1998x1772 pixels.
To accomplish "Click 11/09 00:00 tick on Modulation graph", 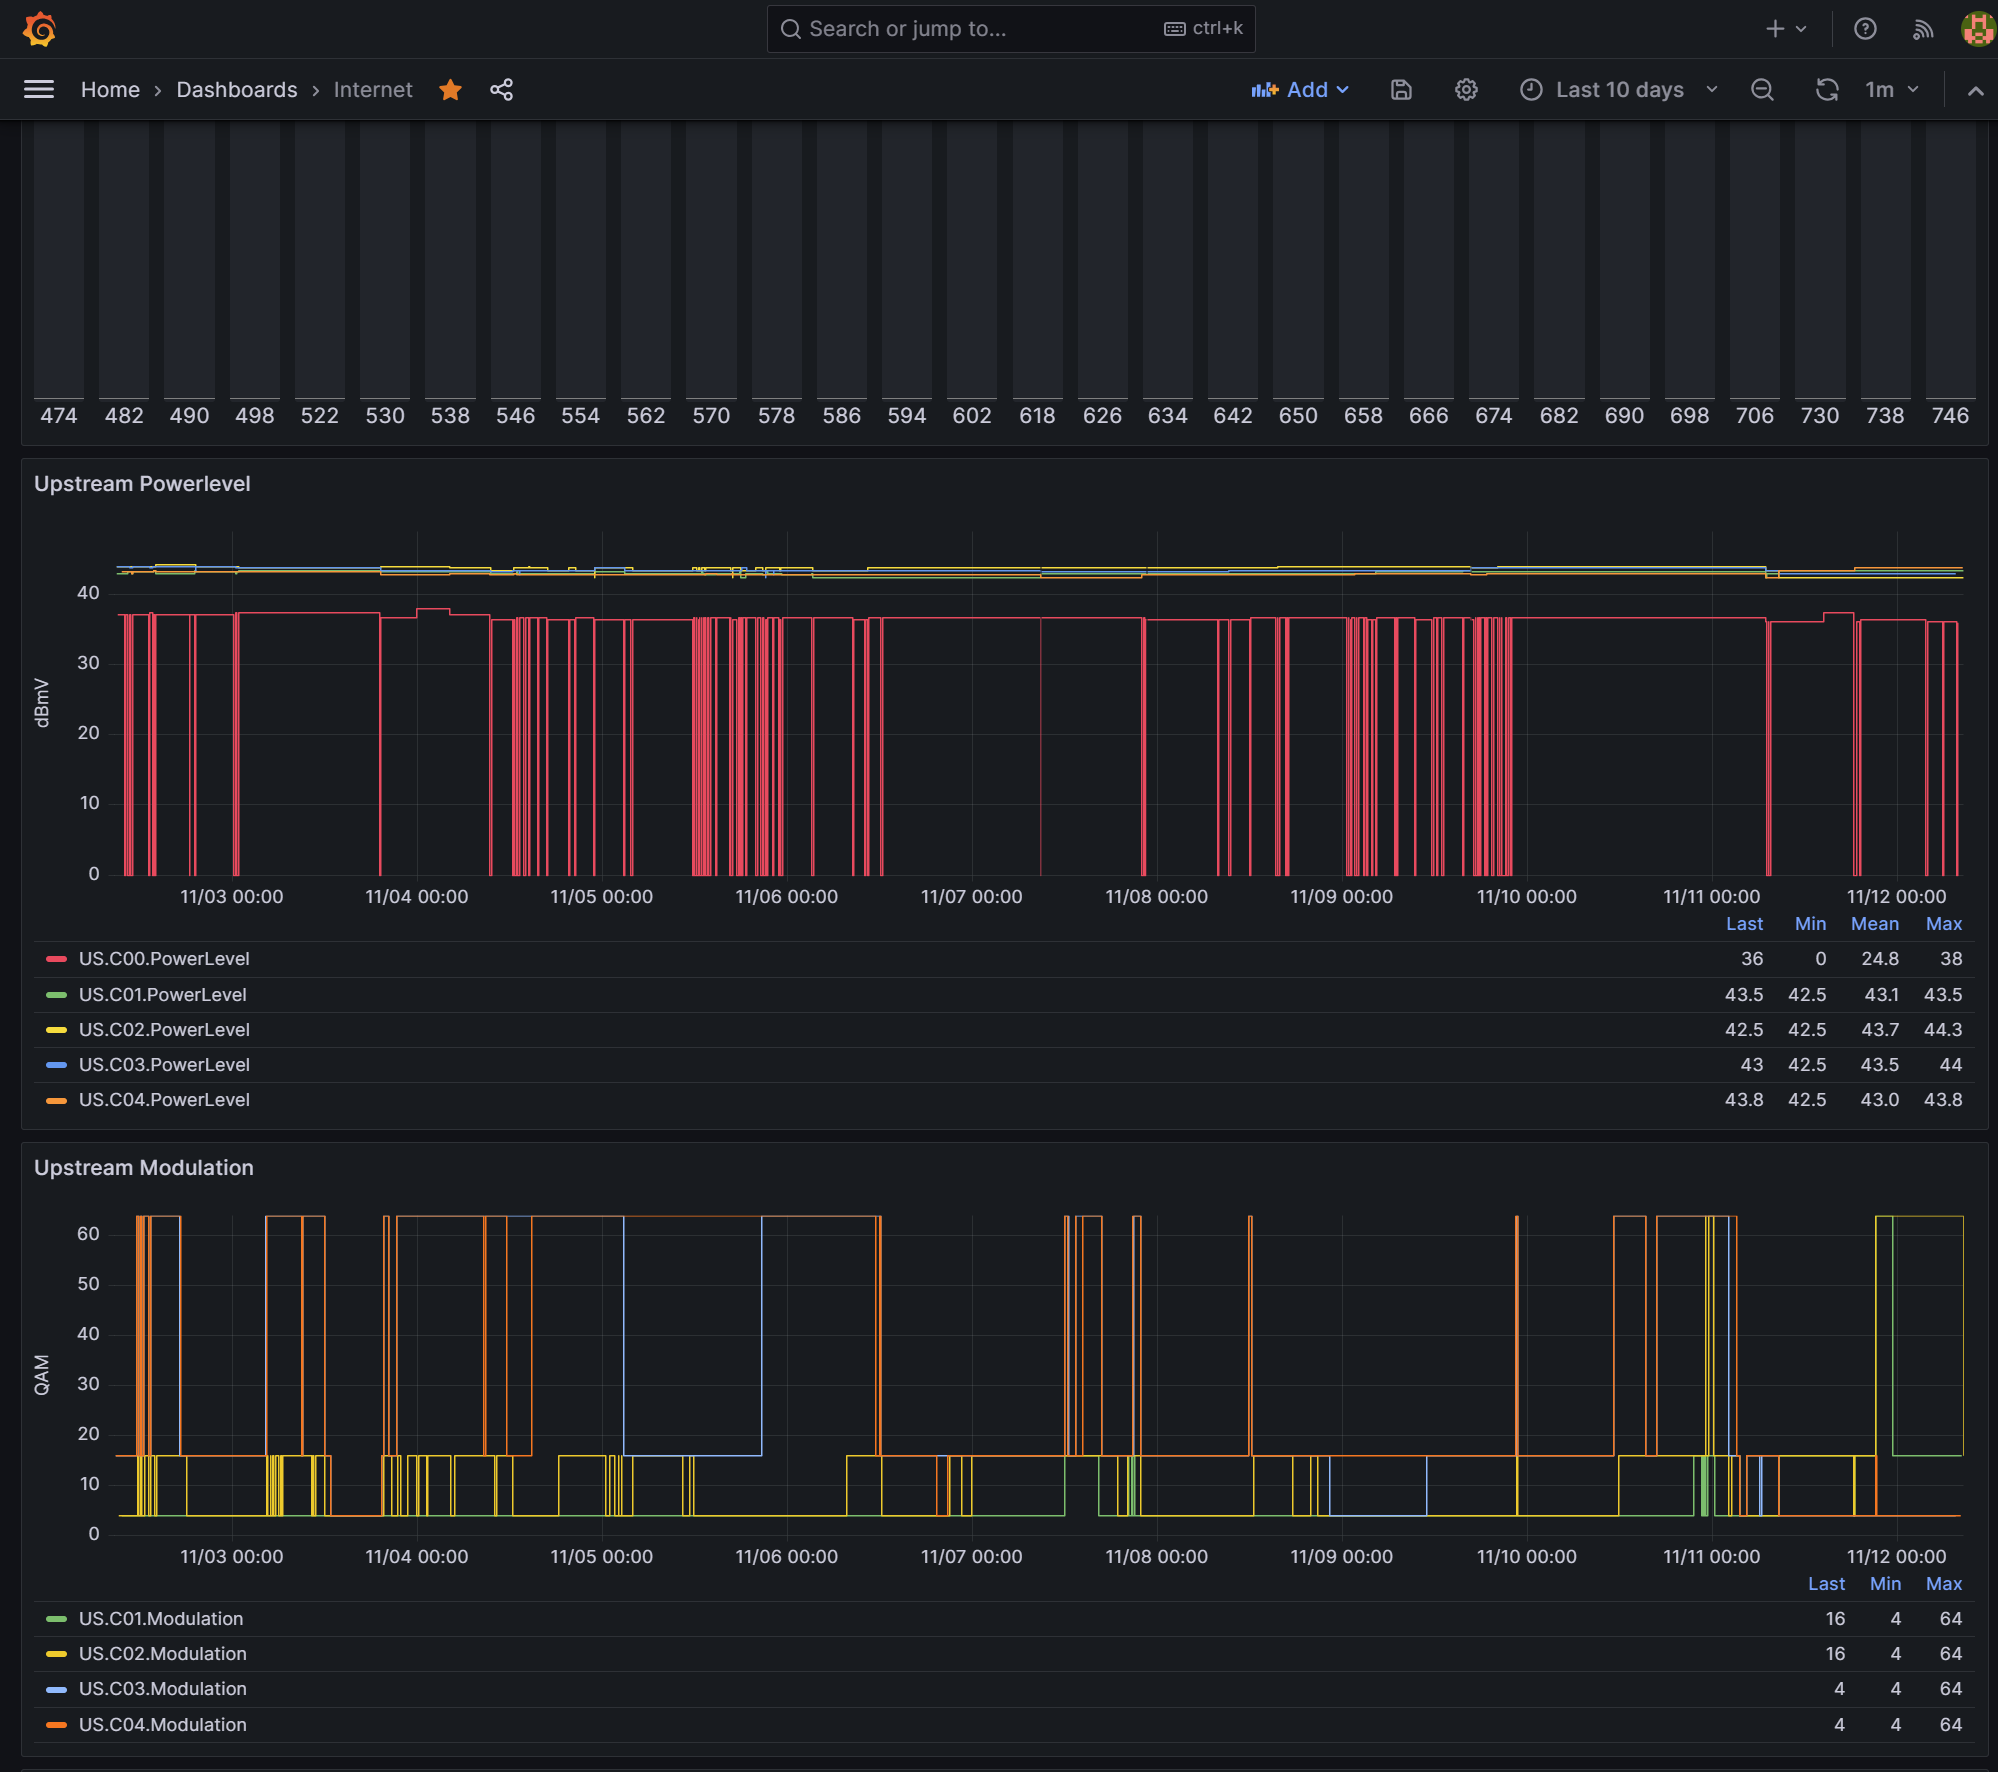I will [x=1341, y=1557].
